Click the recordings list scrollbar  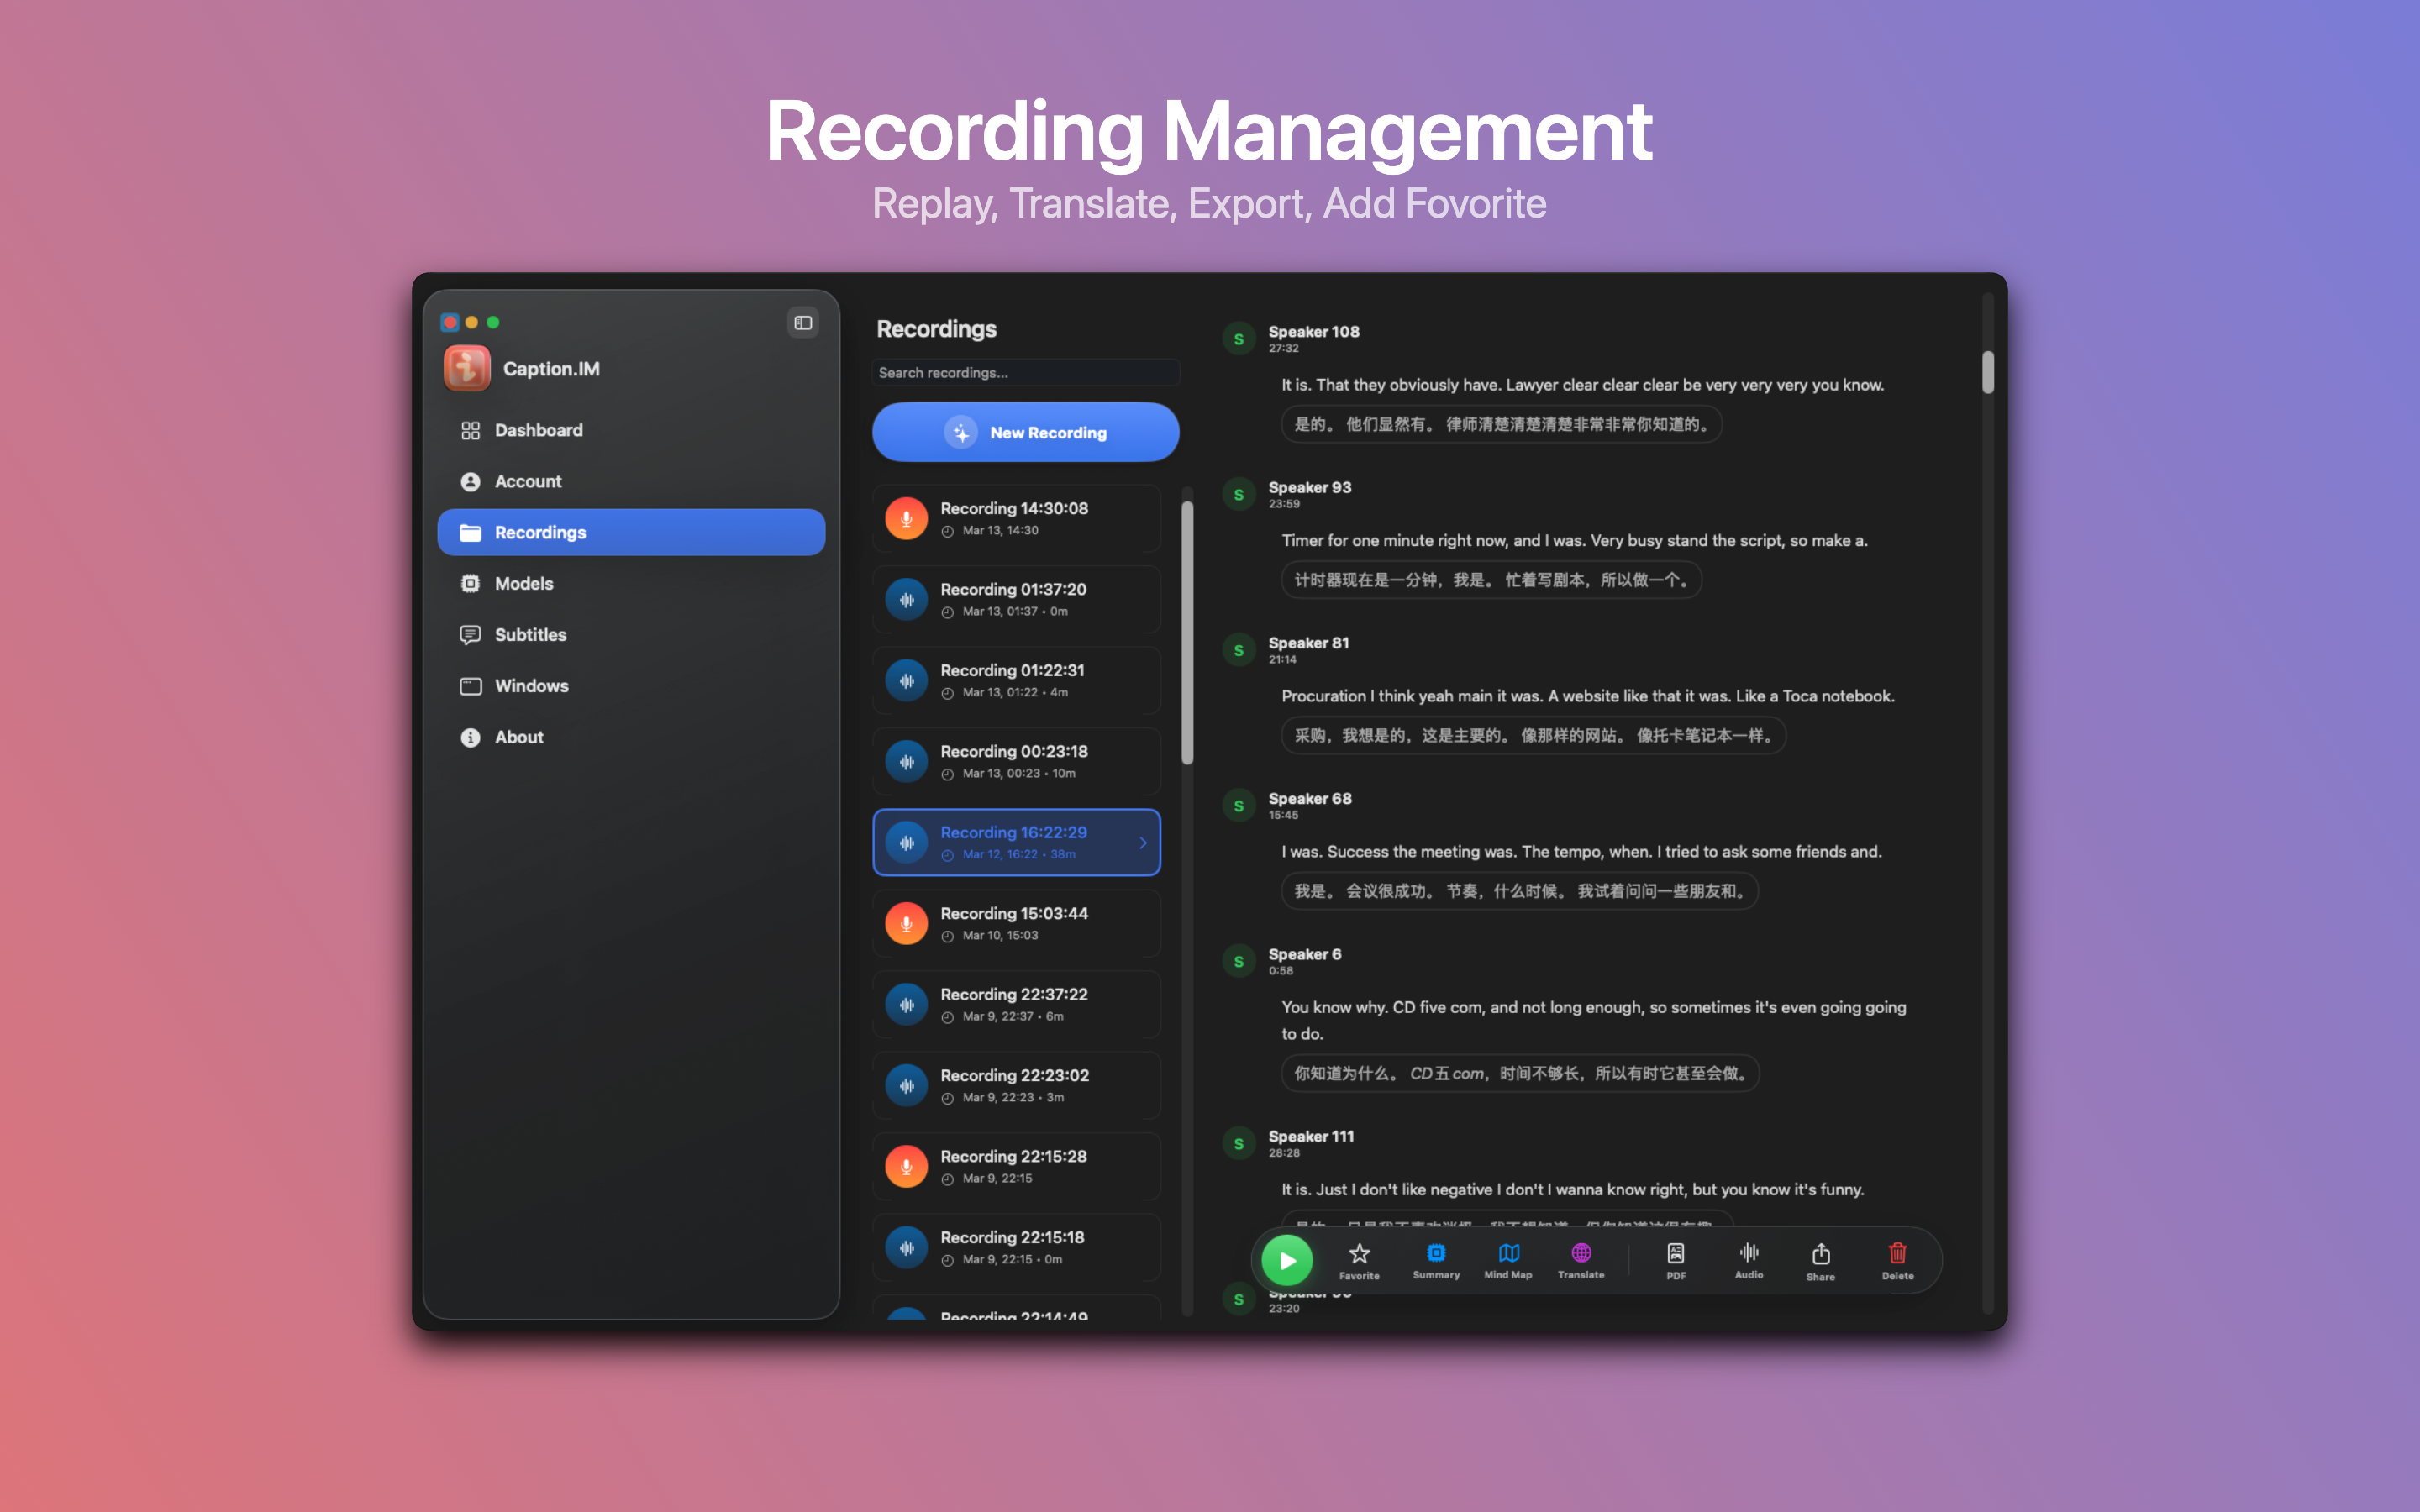click(1187, 632)
